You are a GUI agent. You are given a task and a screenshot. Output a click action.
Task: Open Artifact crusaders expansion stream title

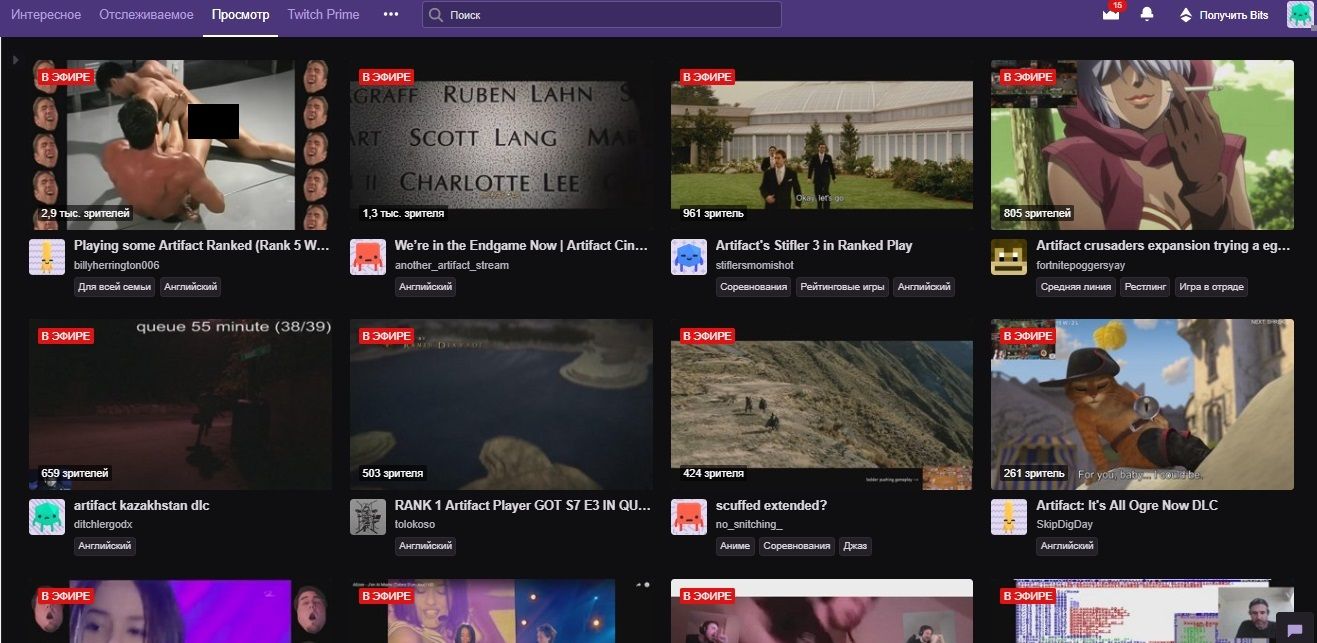[x=1164, y=245]
